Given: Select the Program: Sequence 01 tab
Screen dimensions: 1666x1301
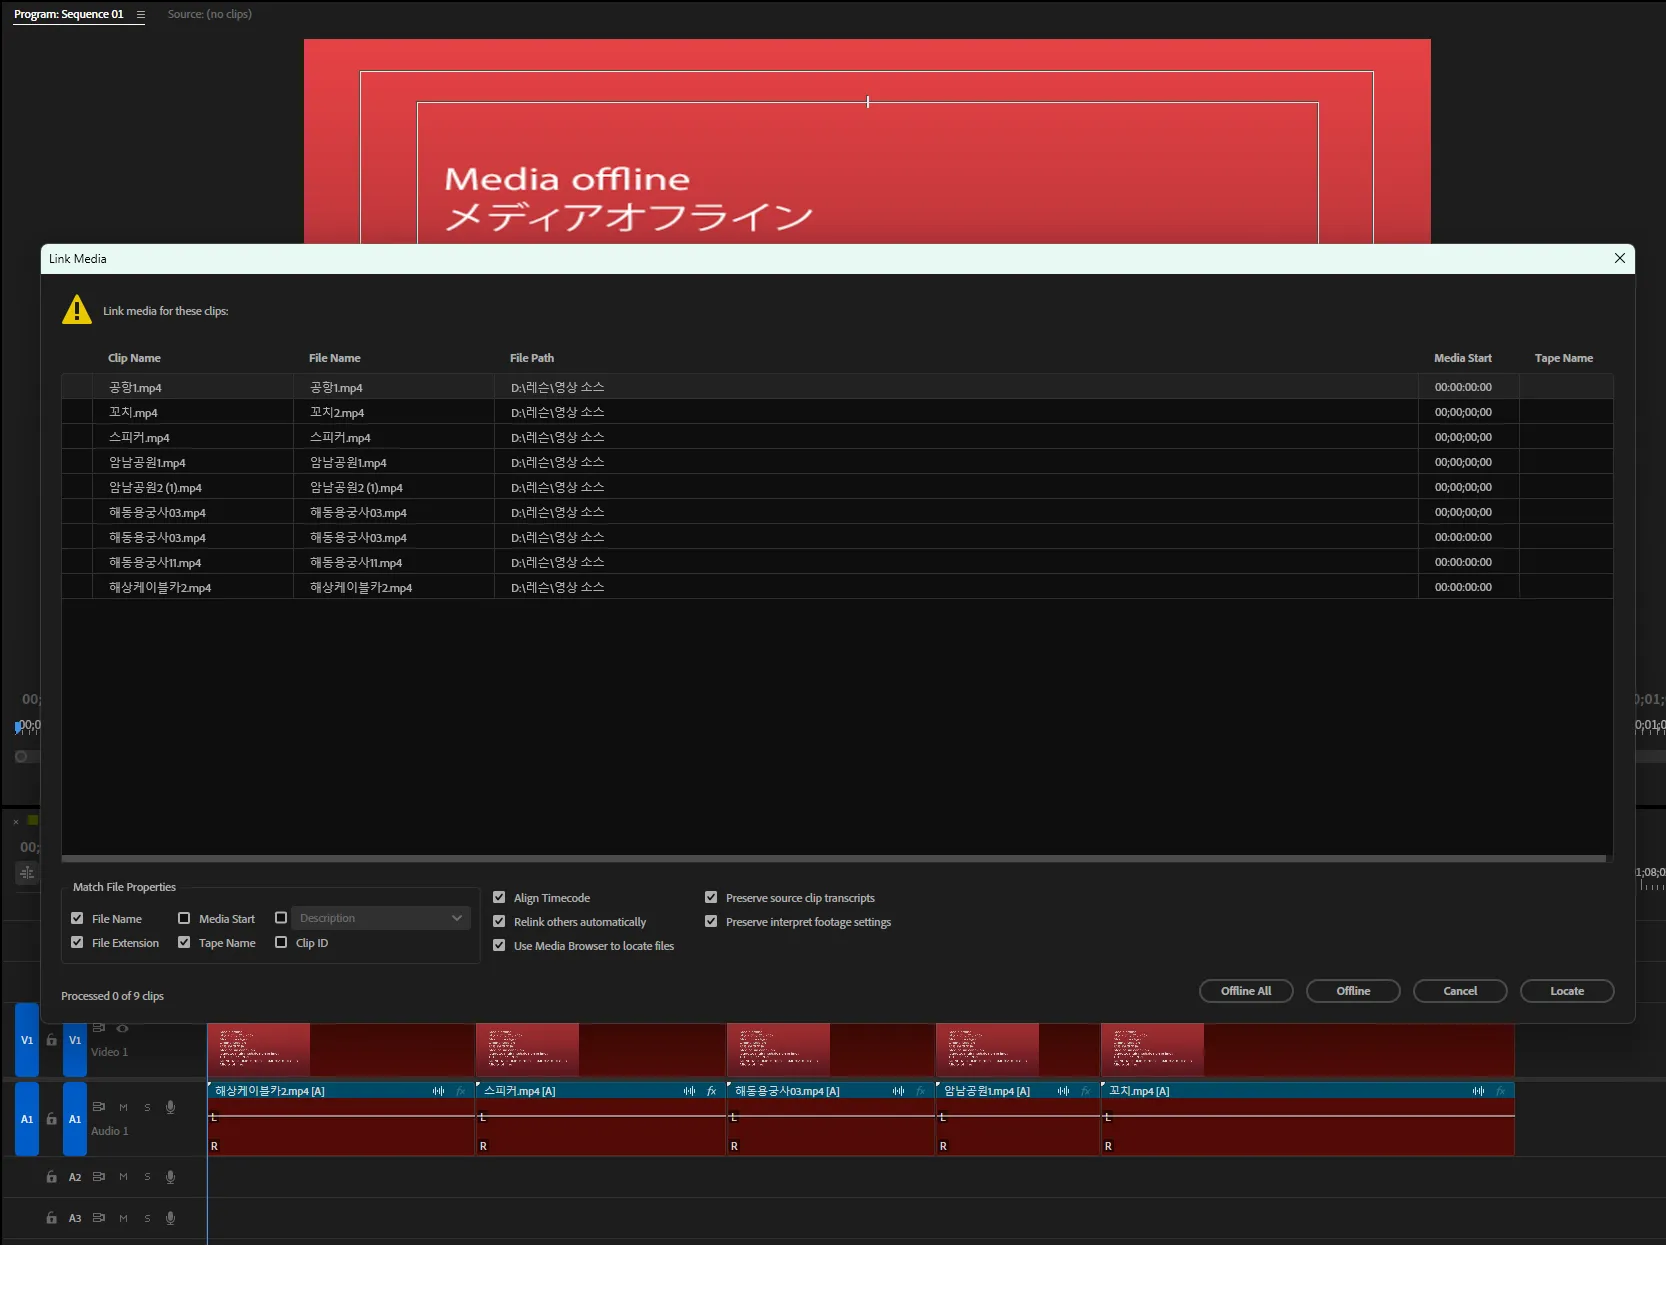Looking at the screenshot, I should 69,14.
